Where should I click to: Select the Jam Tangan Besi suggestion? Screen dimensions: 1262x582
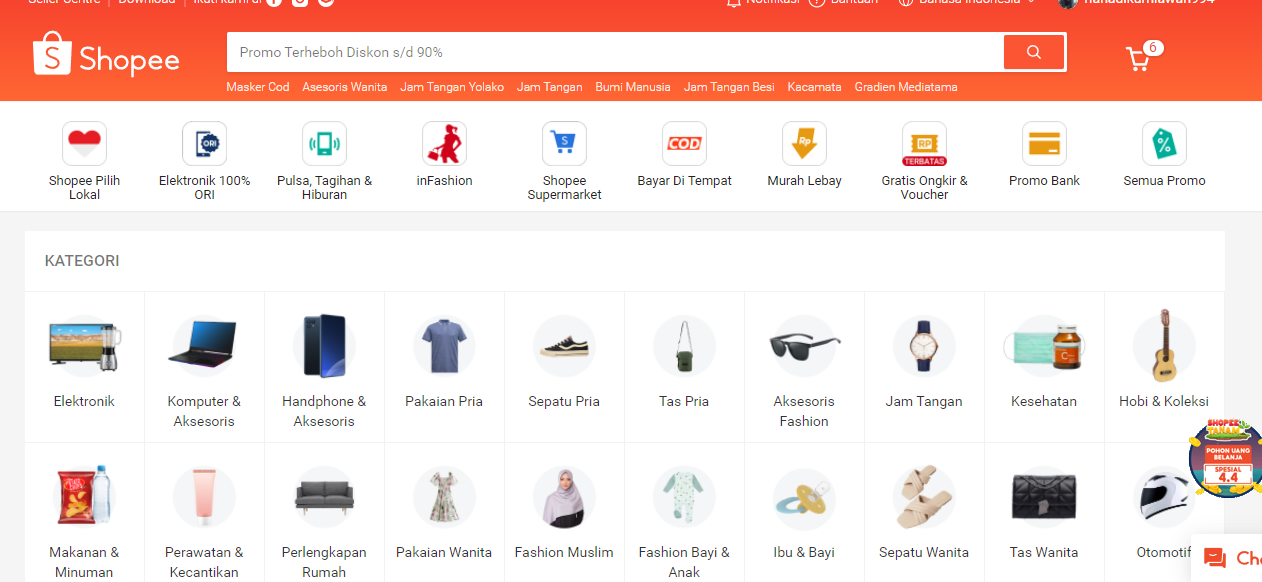tap(729, 87)
